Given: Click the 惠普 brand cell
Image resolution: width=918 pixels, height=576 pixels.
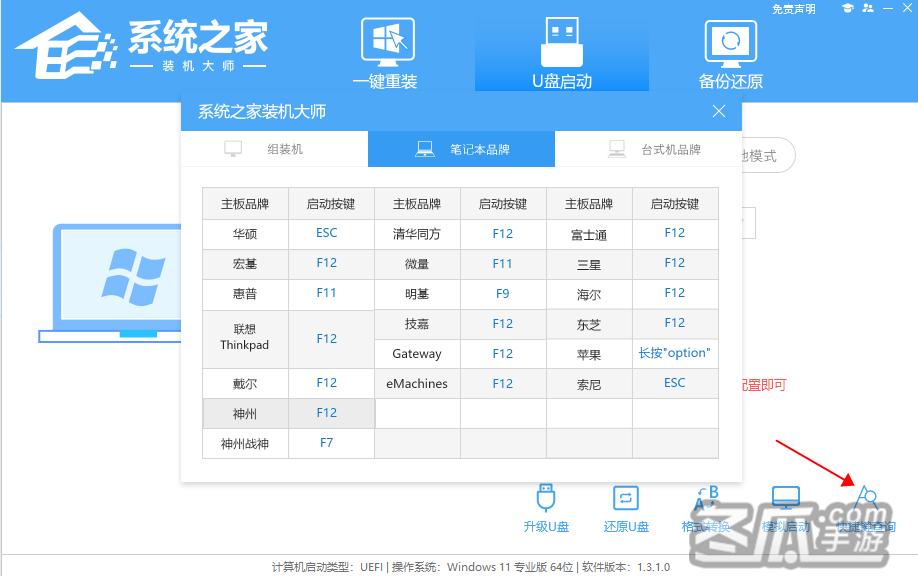Looking at the screenshot, I should (245, 294).
